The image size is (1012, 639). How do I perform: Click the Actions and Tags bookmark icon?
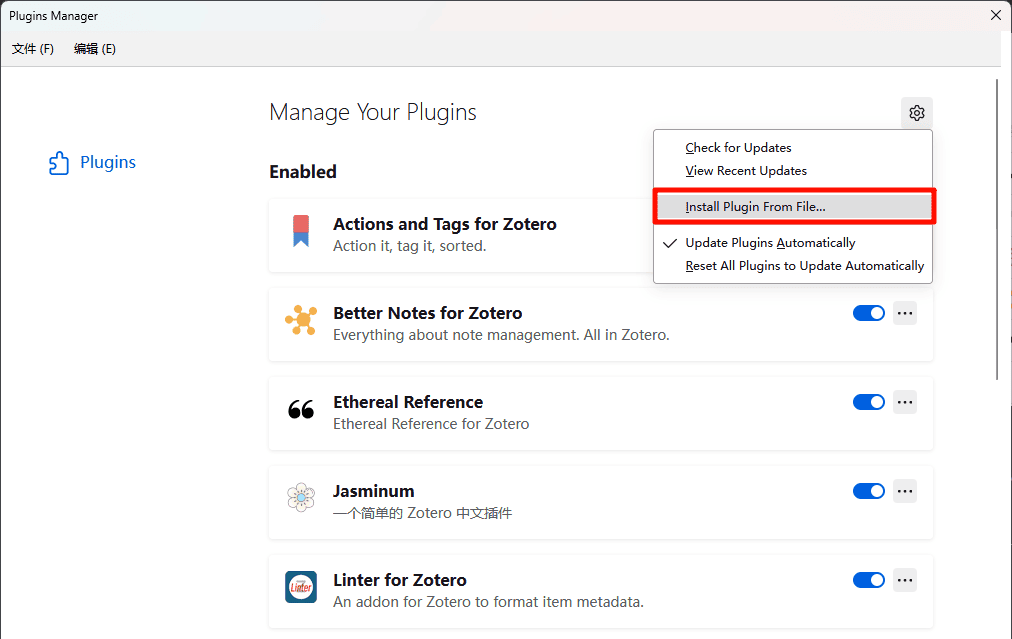click(301, 231)
